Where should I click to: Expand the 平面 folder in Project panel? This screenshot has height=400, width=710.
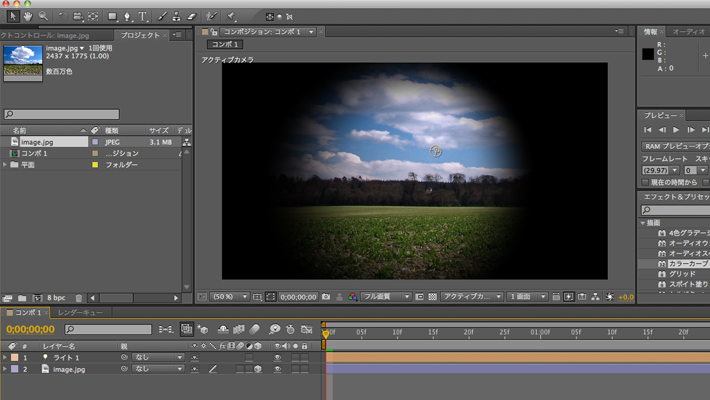pos(6,165)
